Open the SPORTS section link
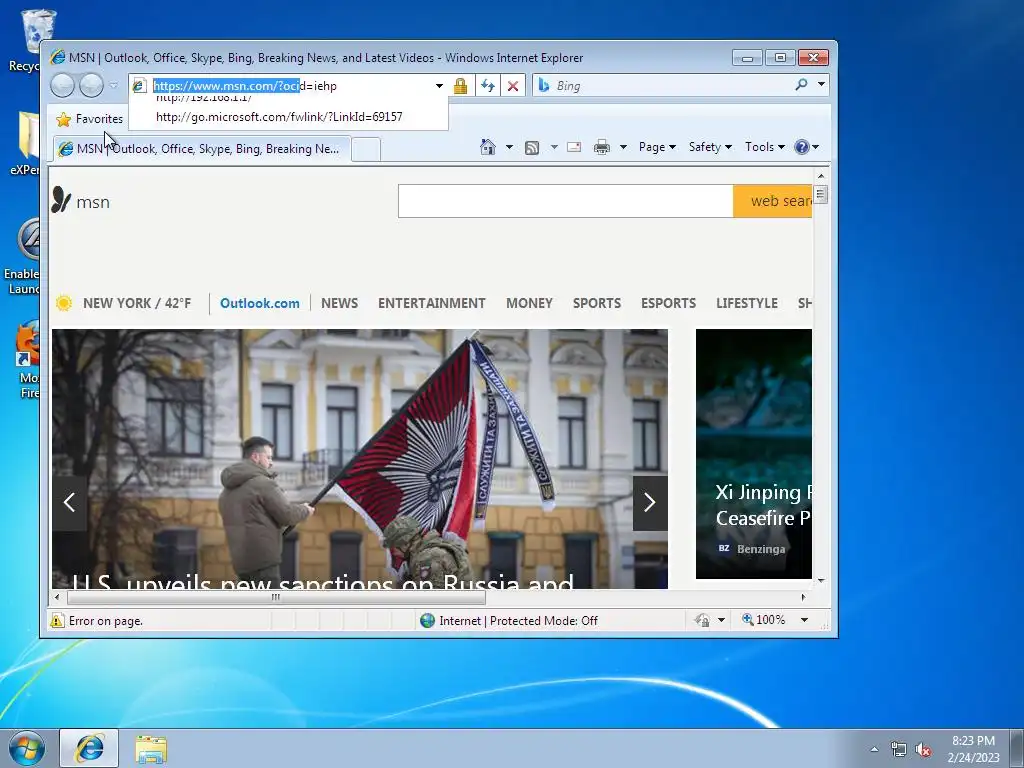Image resolution: width=1024 pixels, height=768 pixels. (x=597, y=303)
